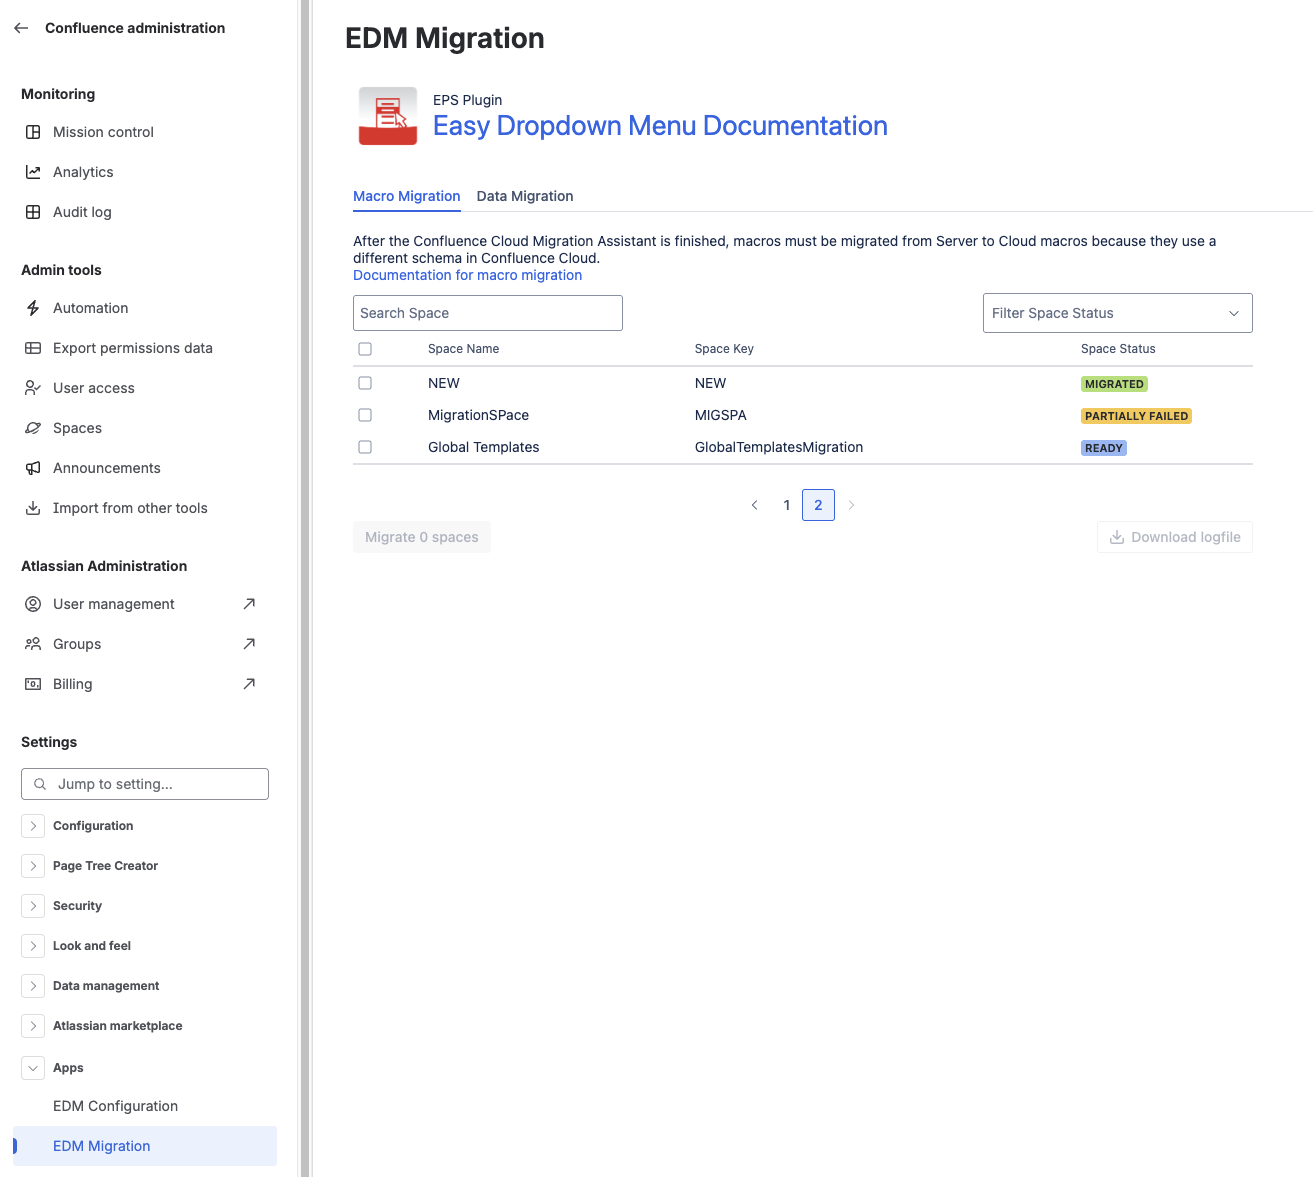The height and width of the screenshot is (1177, 1313).
Task: Click external link arrow for Groups
Action: coord(249,644)
